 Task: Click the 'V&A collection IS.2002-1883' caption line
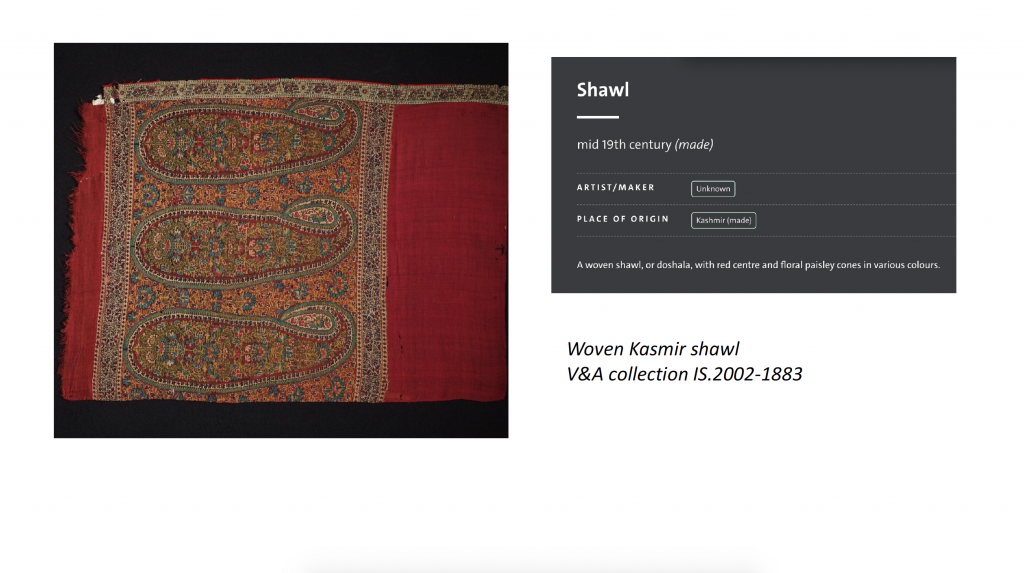tap(684, 374)
